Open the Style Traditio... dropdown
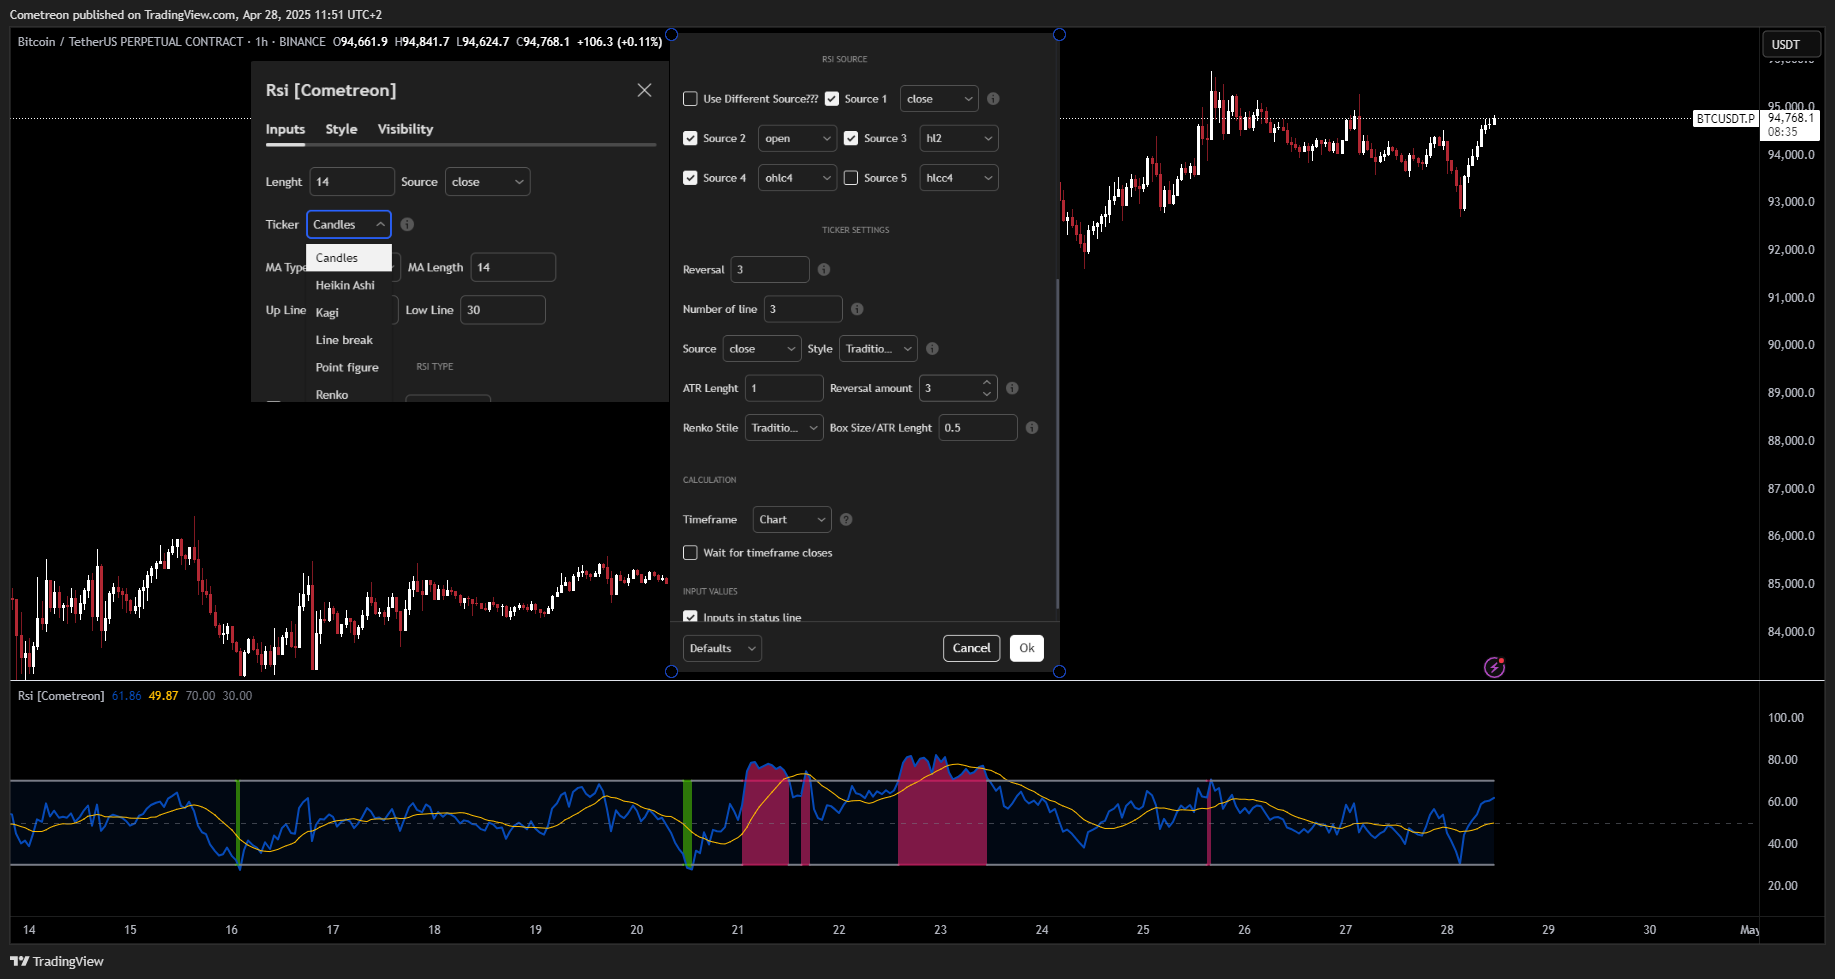This screenshot has width=1835, height=979. pyautogui.click(x=878, y=349)
